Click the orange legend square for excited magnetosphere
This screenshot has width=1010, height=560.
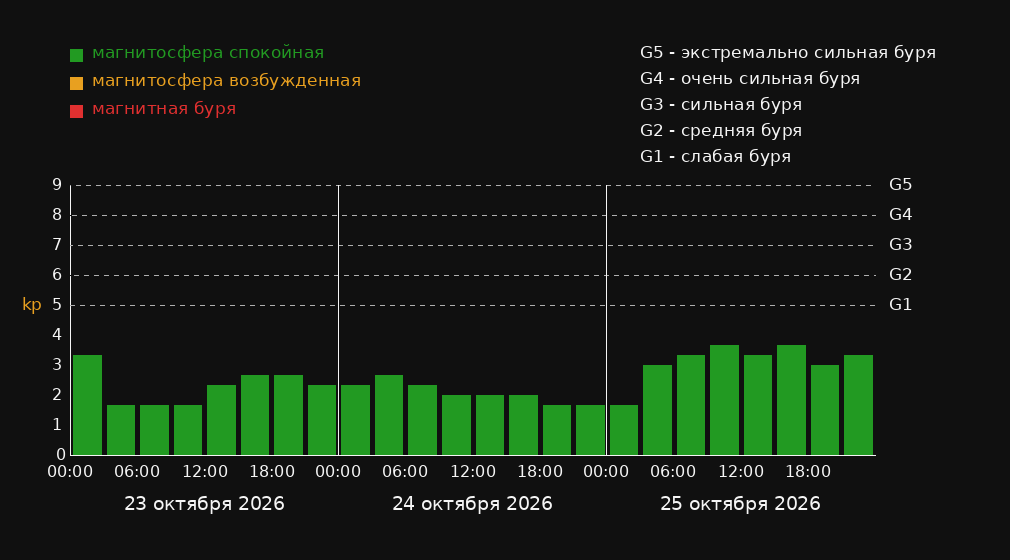coord(76,83)
